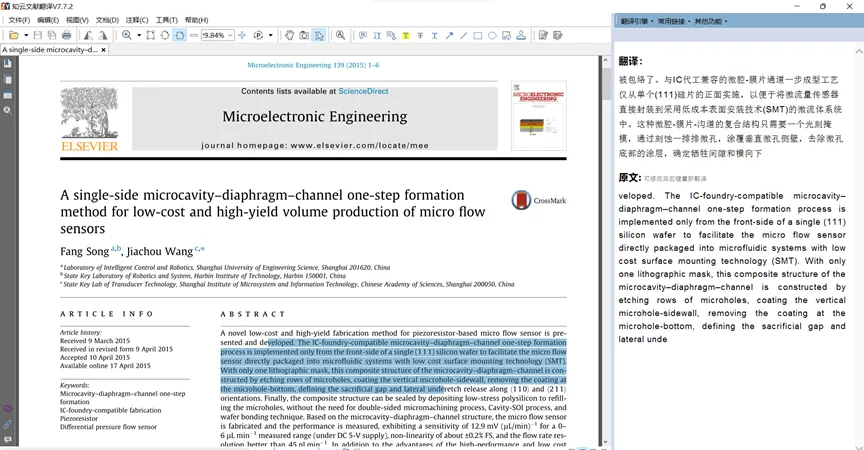This screenshot has width=864, height=450.
Task: Choose the yellow highlight text tool
Action: pos(406,35)
